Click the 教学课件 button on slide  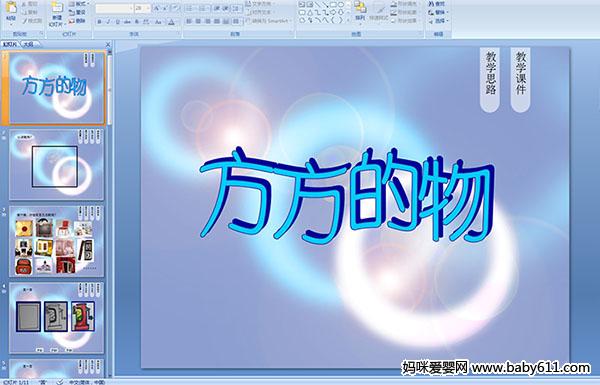(520, 80)
